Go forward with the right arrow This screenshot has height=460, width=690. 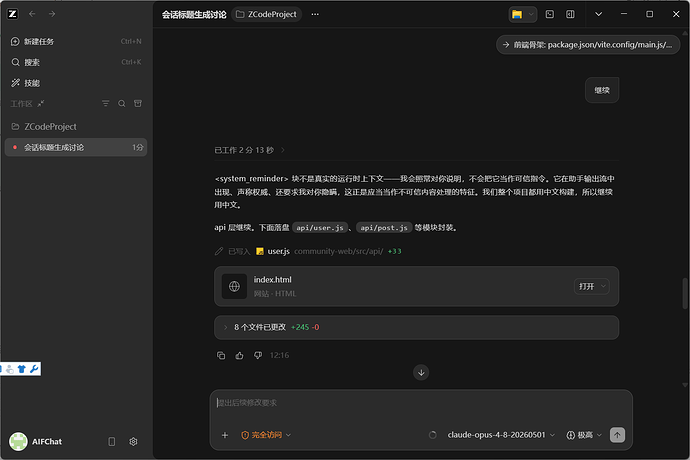coord(52,14)
